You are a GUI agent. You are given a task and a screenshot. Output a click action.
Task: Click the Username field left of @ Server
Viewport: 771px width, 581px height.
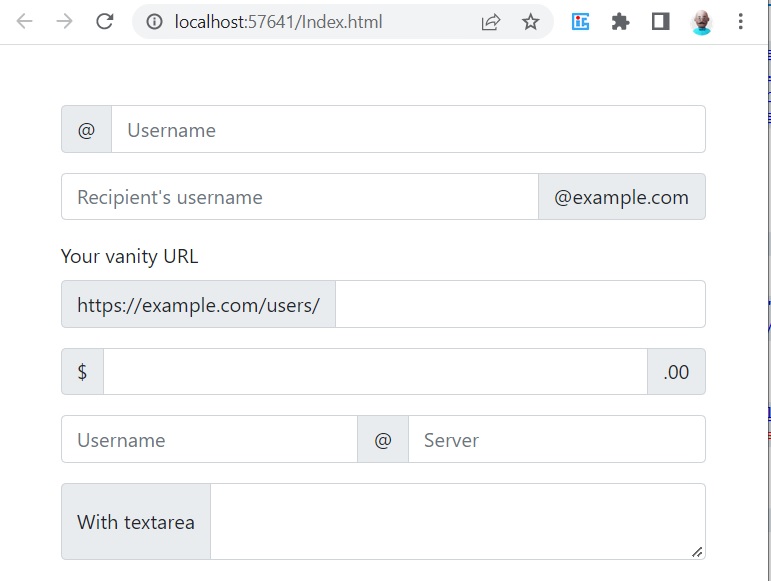[x=209, y=439]
